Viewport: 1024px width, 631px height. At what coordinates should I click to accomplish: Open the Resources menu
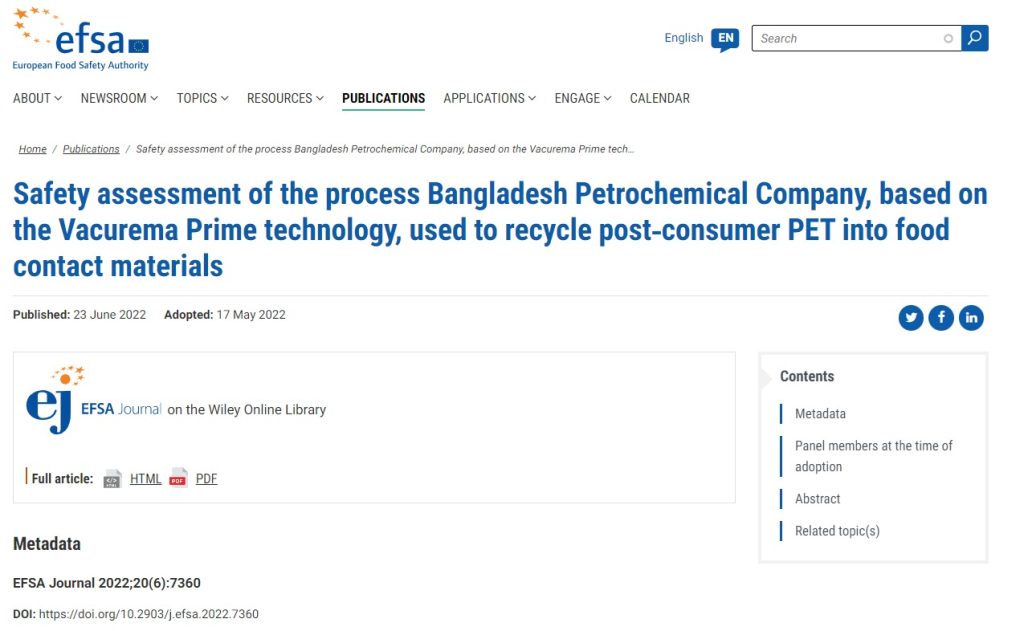(x=285, y=98)
